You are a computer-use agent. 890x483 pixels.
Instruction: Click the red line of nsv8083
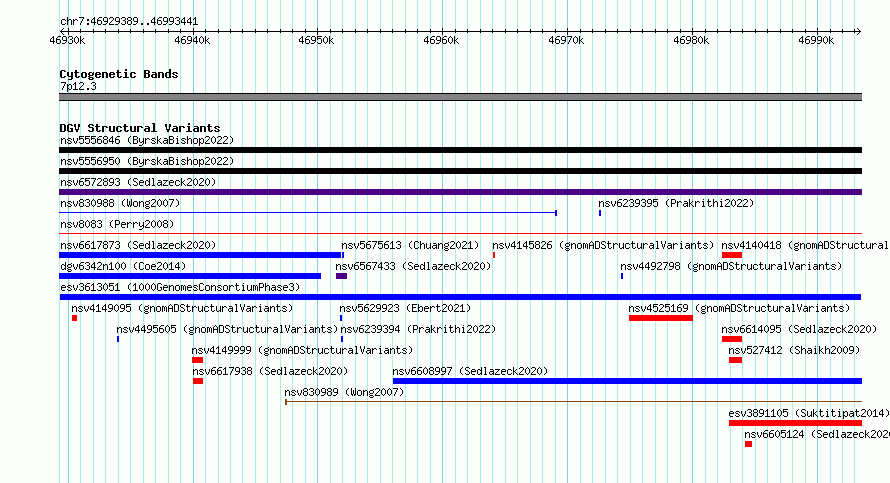(x=460, y=233)
